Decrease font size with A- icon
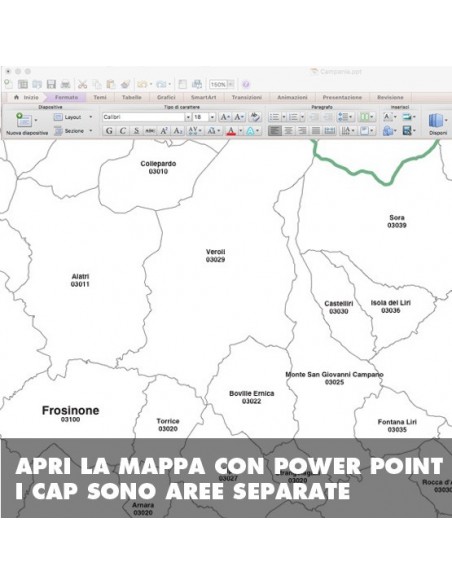Viewport: 452px width, 584px height. coord(239,117)
